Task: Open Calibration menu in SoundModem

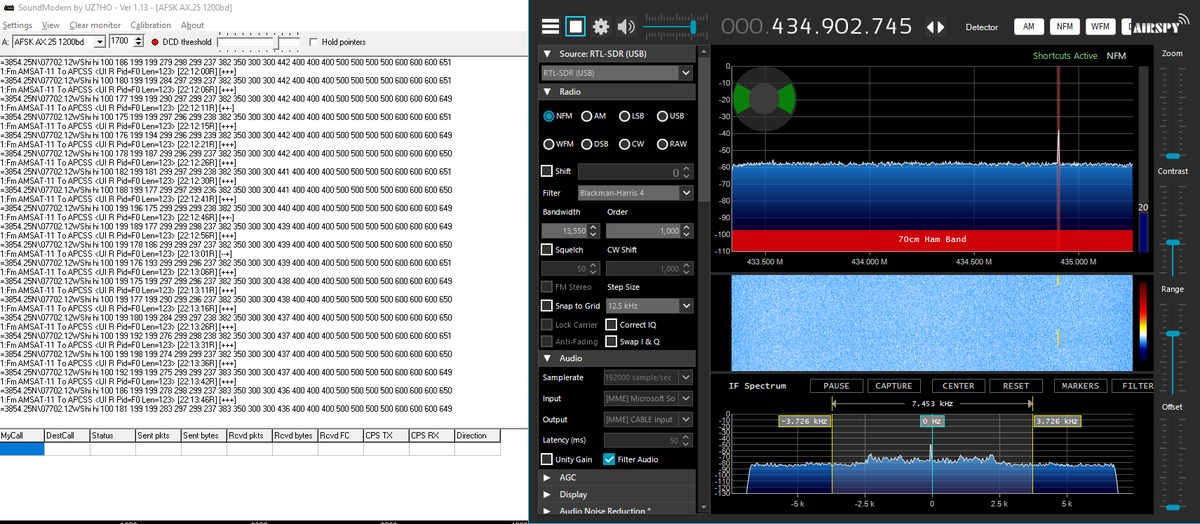Action: pos(151,24)
